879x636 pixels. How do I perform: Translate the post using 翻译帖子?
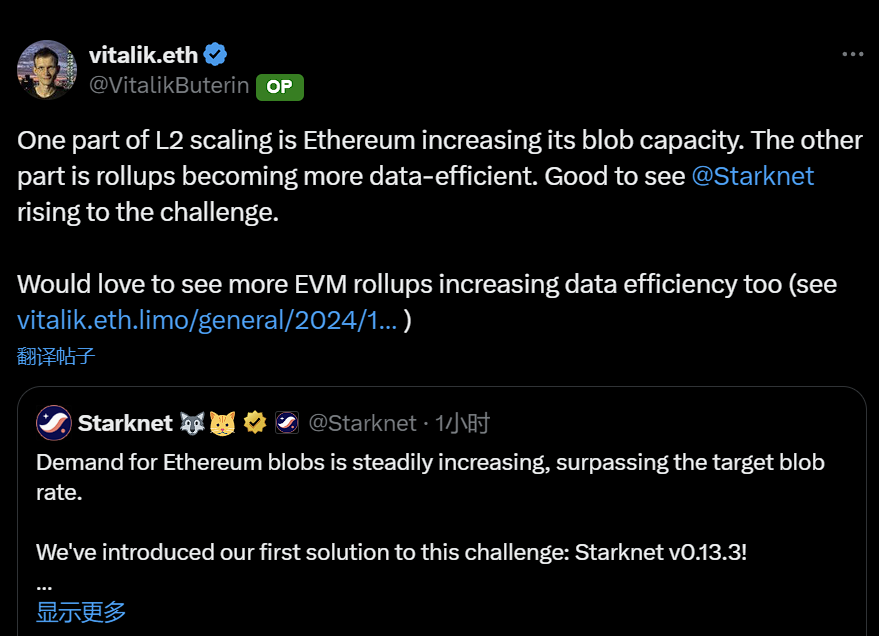pos(54,356)
